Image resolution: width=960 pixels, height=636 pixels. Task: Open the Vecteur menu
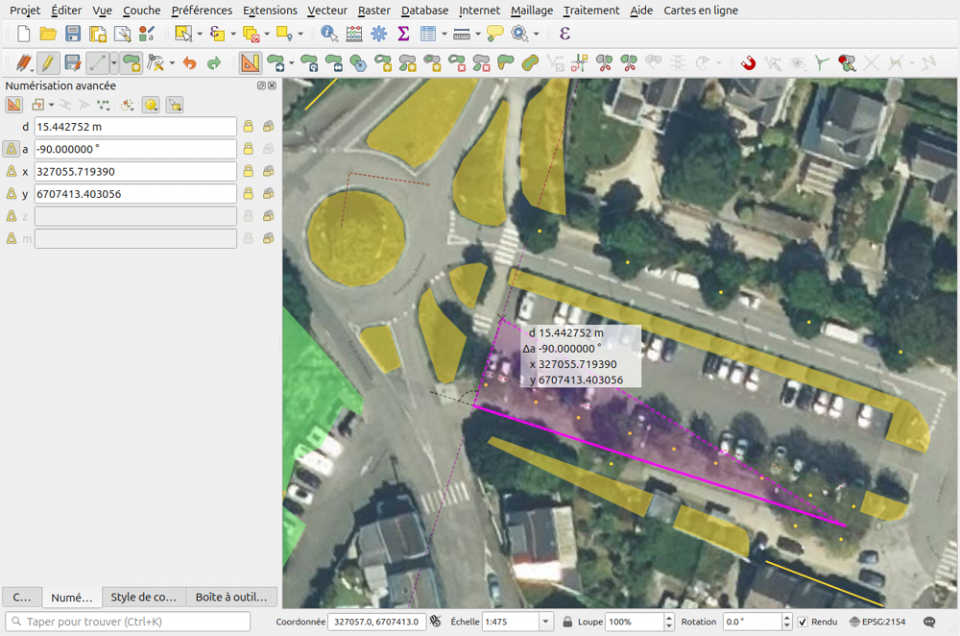[x=327, y=10]
